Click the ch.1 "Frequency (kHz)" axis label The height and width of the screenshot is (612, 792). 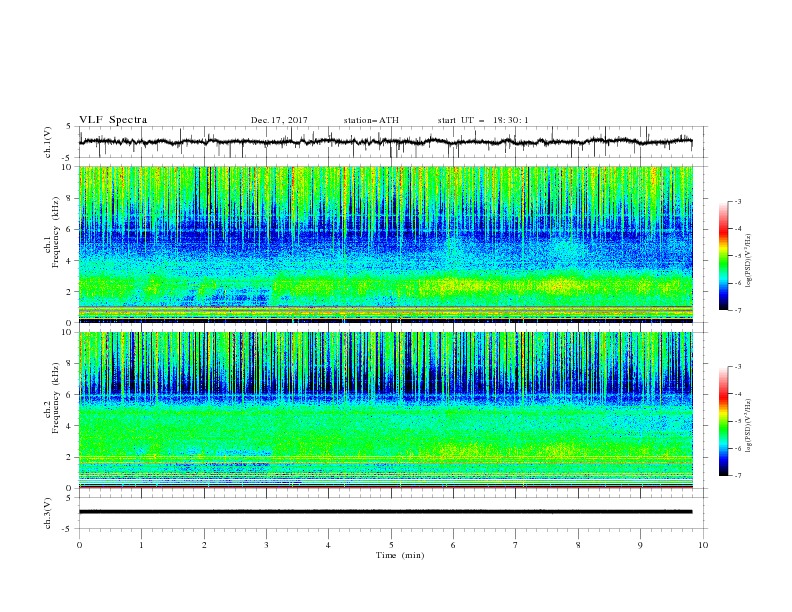[x=55, y=233]
